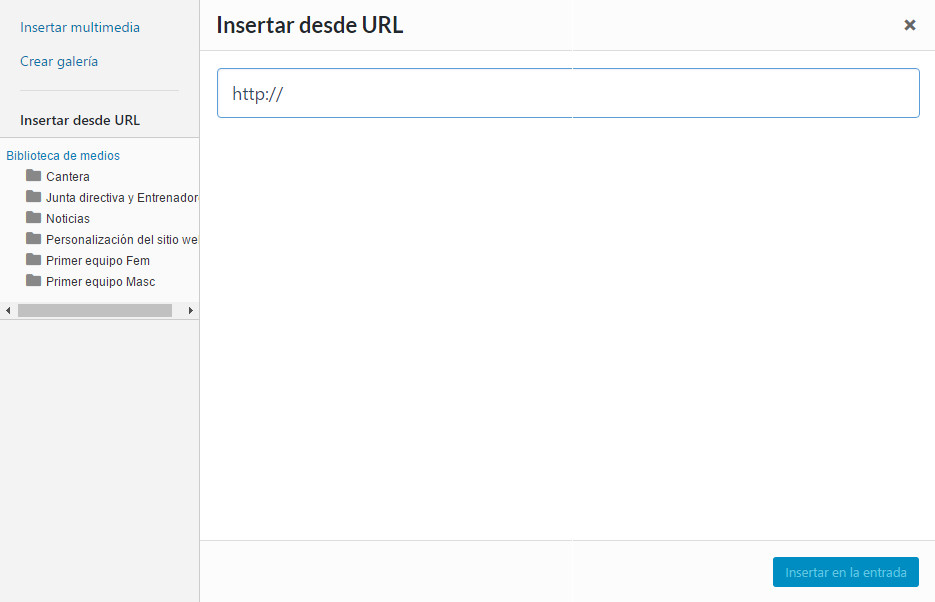The width and height of the screenshot is (935, 602).
Task: Click the Cantera folder icon
Action: click(34, 176)
